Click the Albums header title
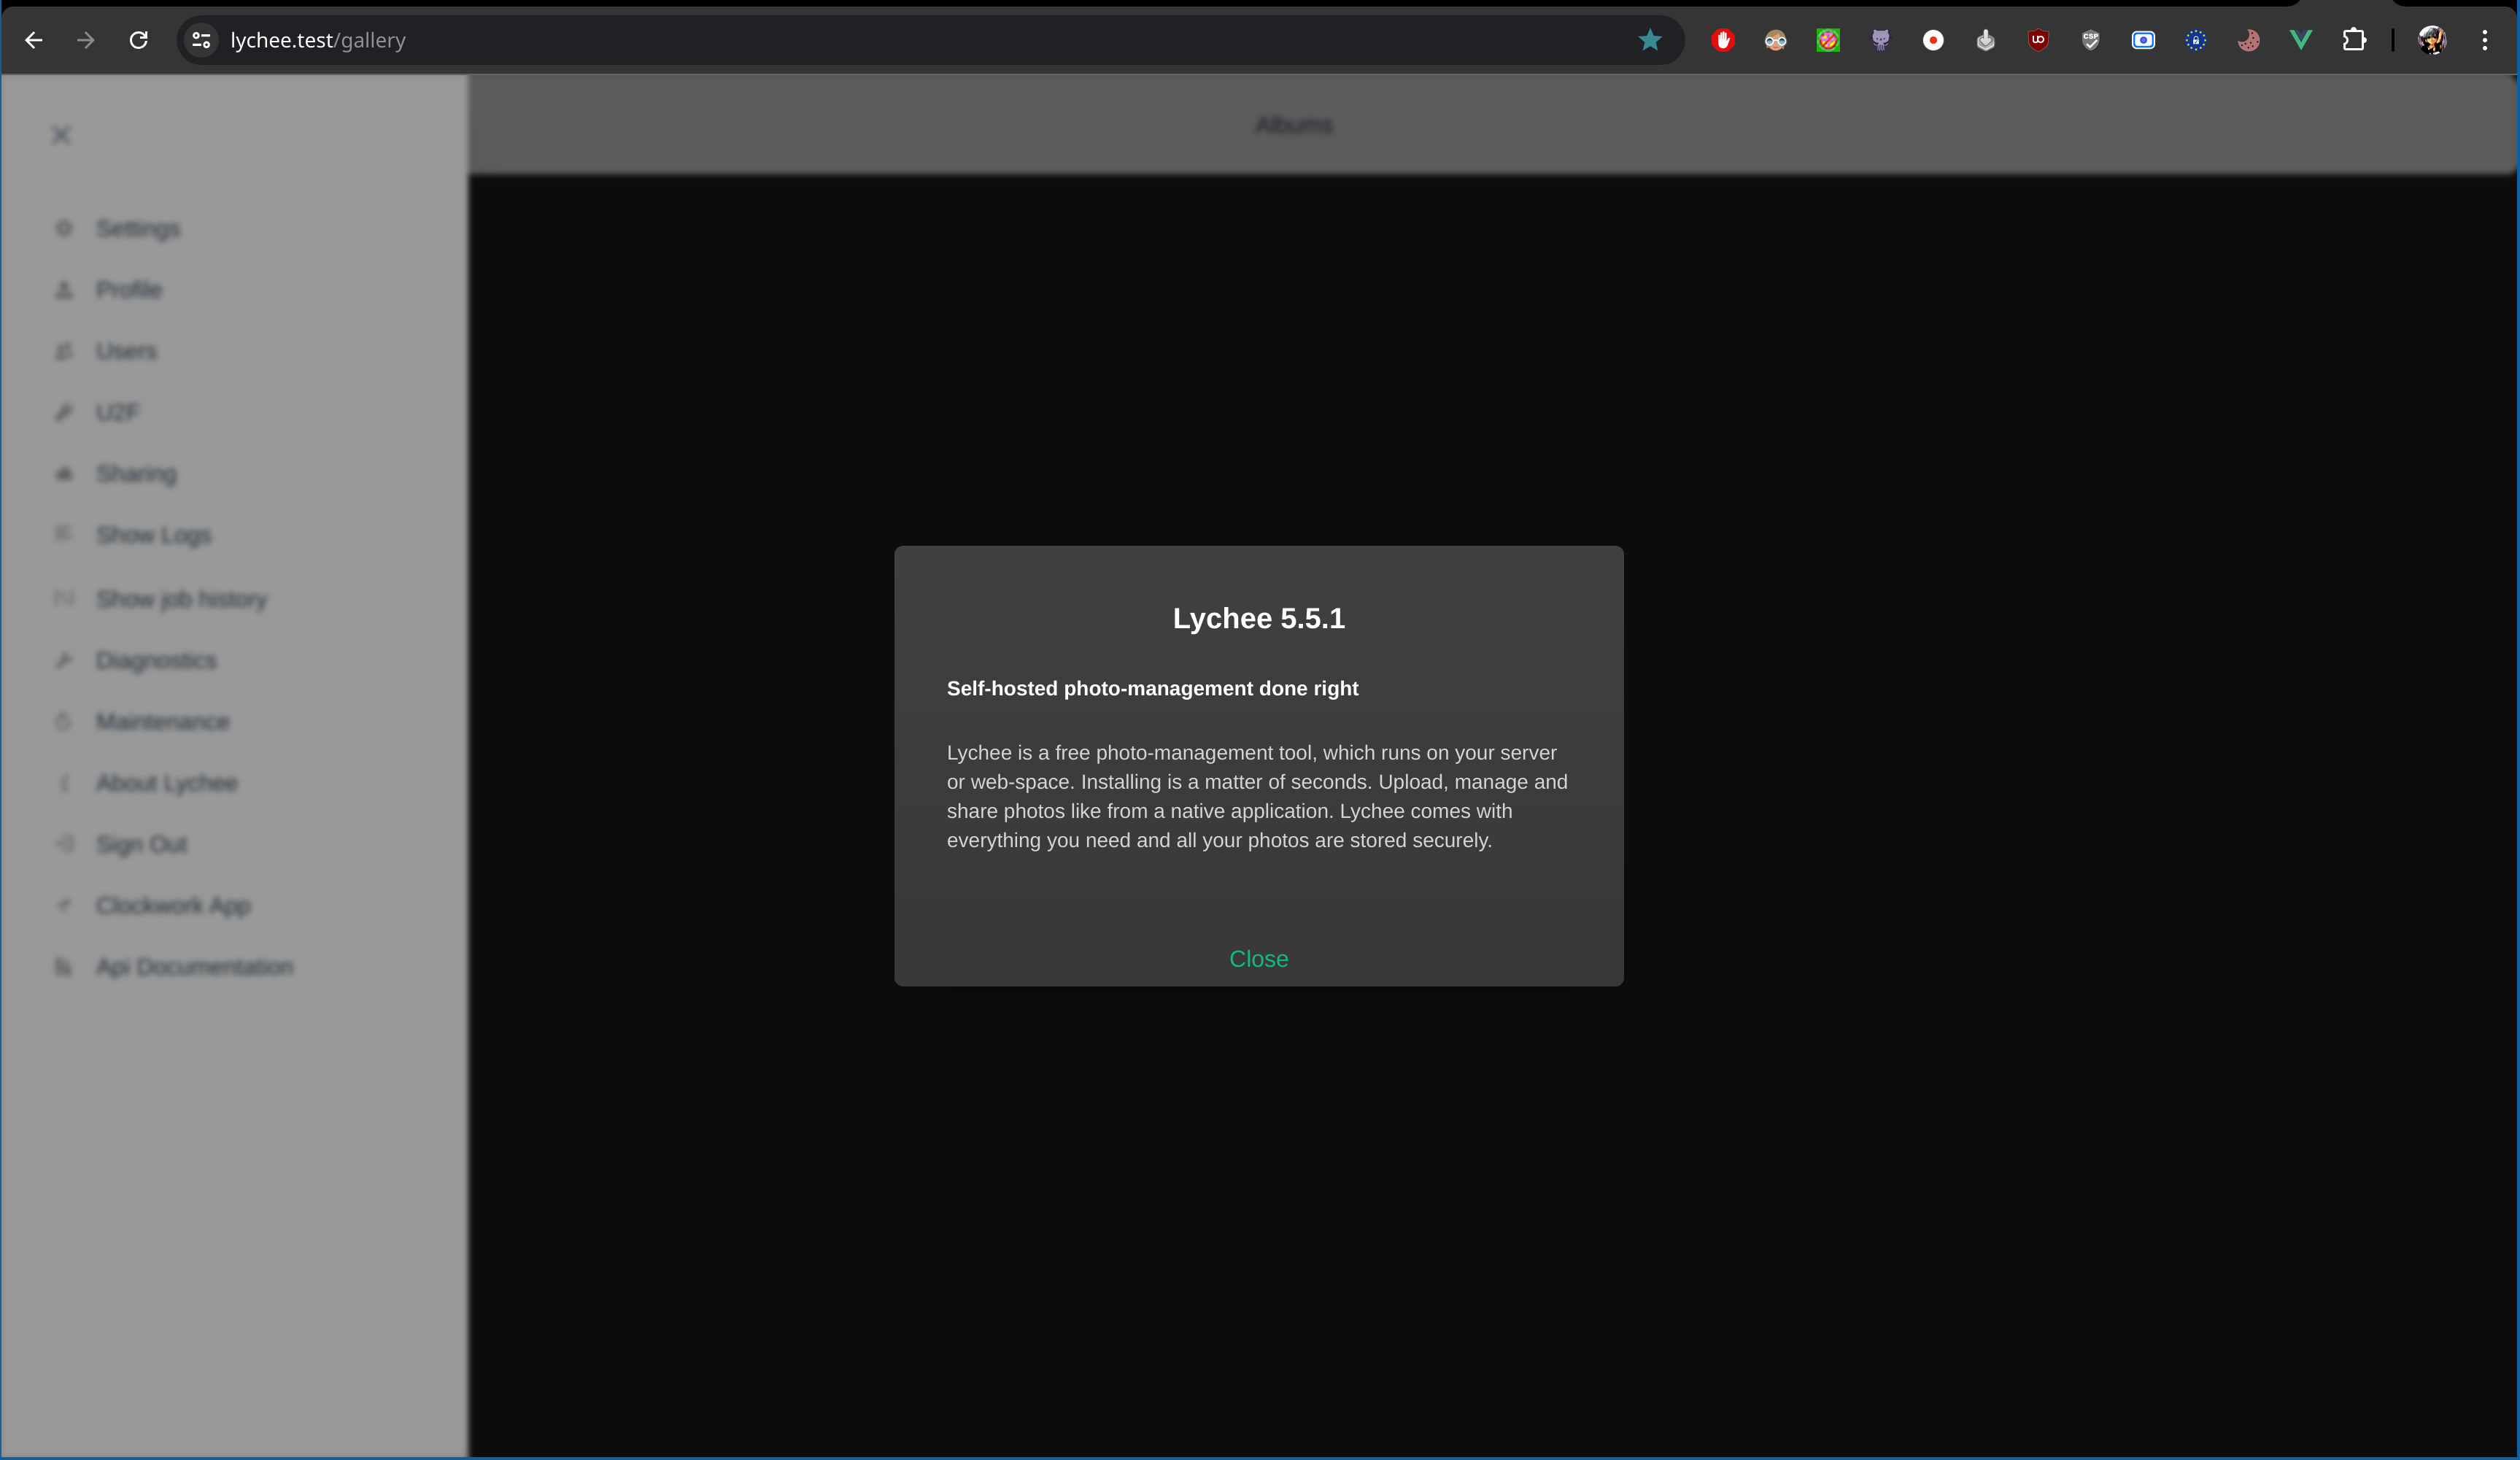 click(1293, 123)
